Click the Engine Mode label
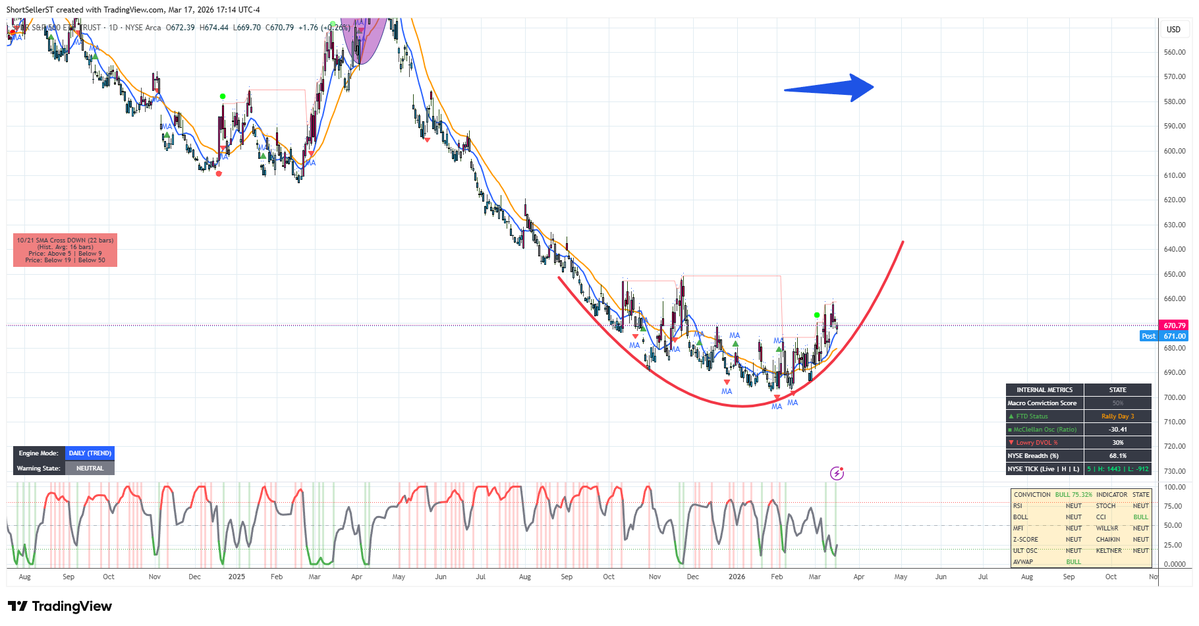Image resolution: width=1199 pixels, height=626 pixels. pos(39,453)
